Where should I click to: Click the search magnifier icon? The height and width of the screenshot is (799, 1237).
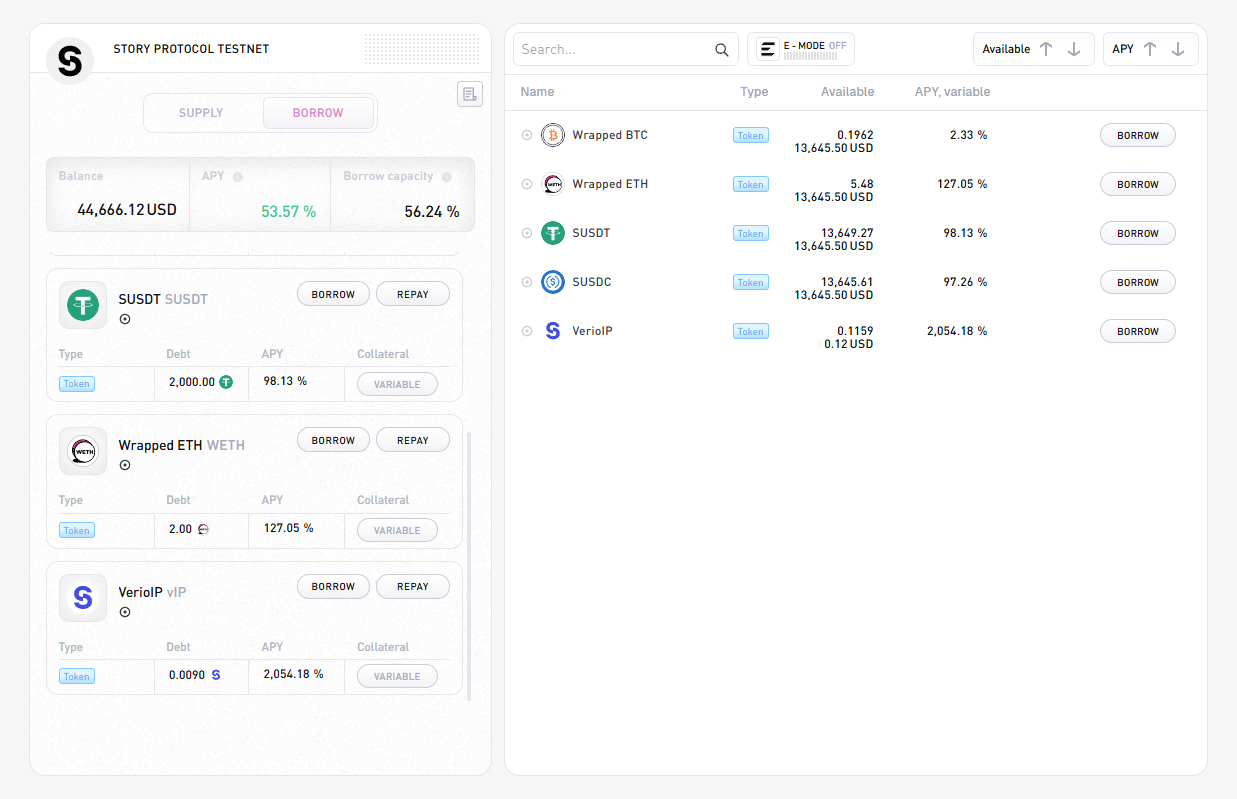click(x=722, y=50)
